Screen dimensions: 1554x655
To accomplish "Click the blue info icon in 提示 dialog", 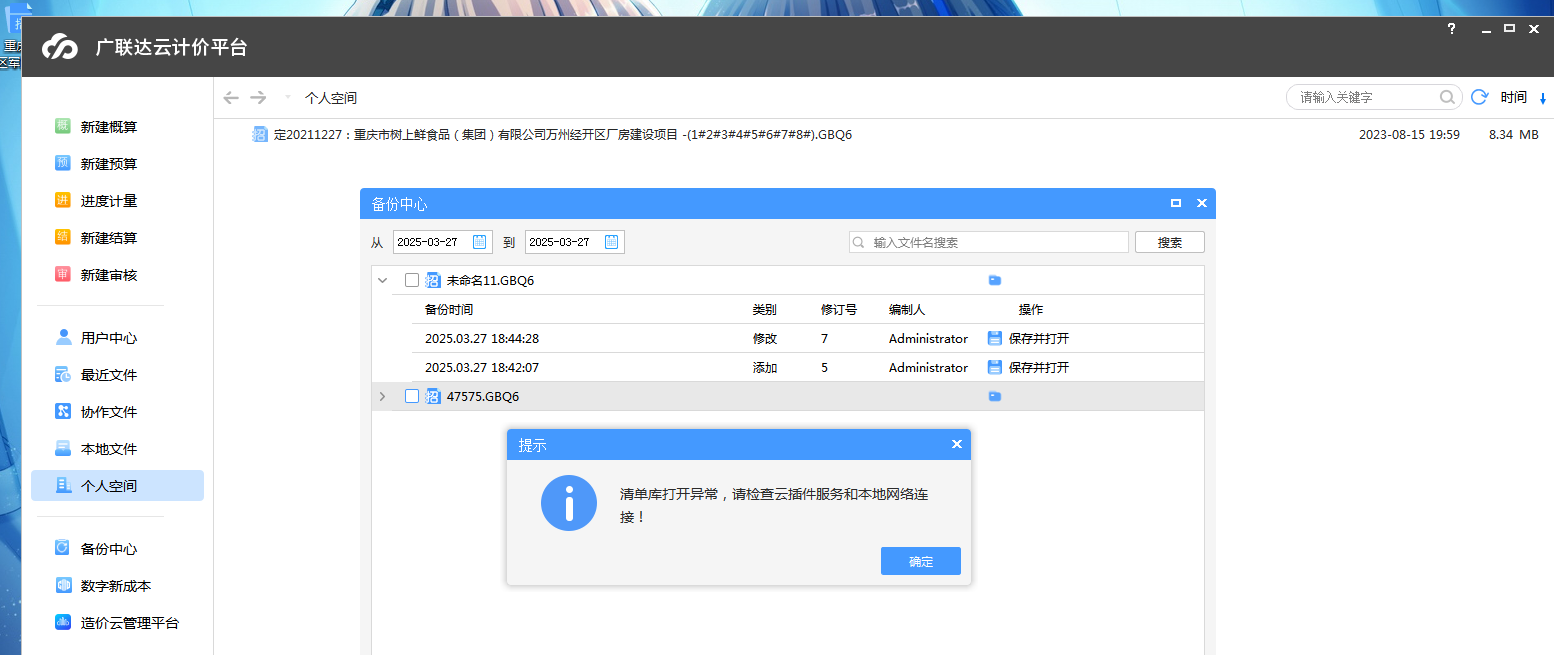I will pyautogui.click(x=569, y=503).
